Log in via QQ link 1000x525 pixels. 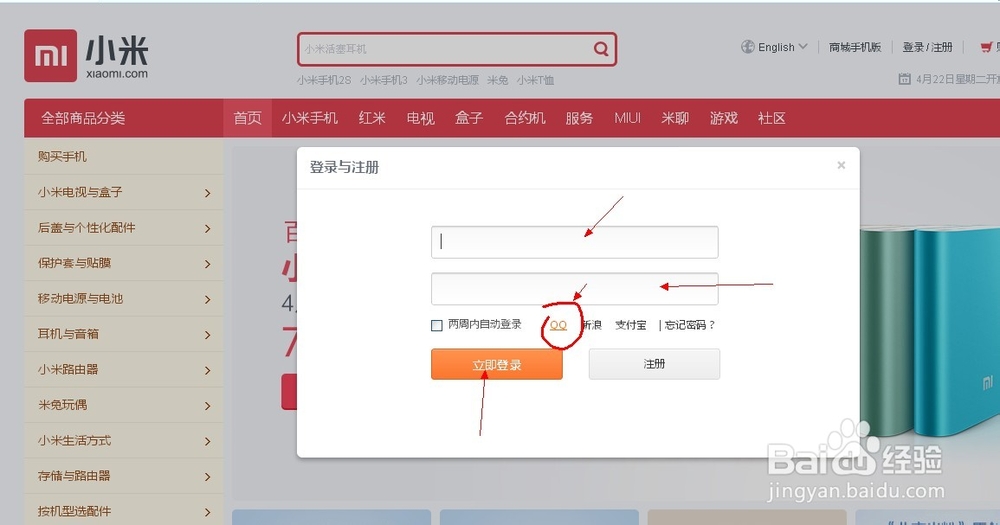click(558, 325)
